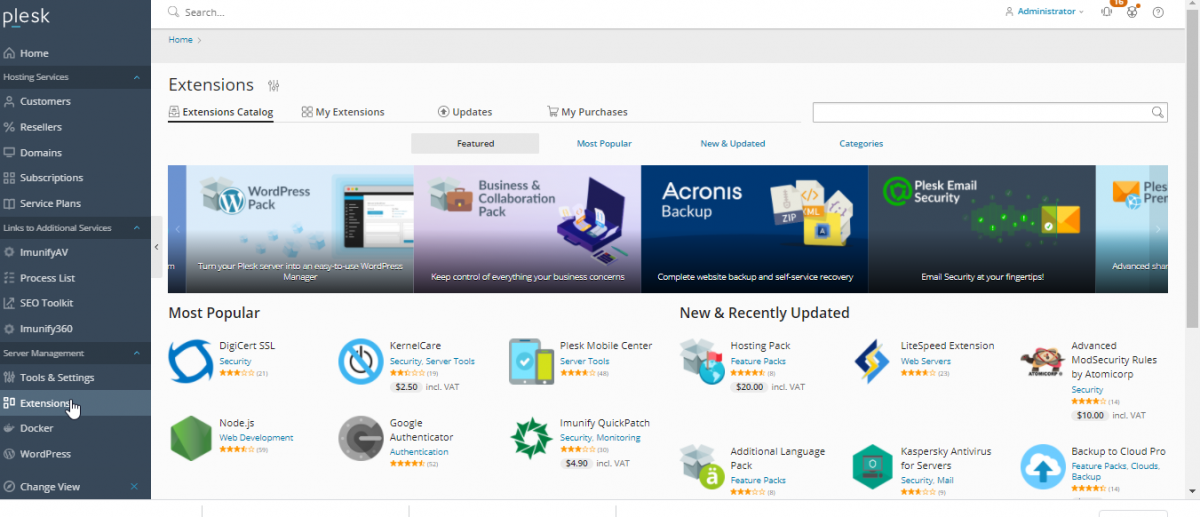The image size is (1200, 517).
Task: Open Tools & Settings in the sidebar
Action: coord(75,378)
